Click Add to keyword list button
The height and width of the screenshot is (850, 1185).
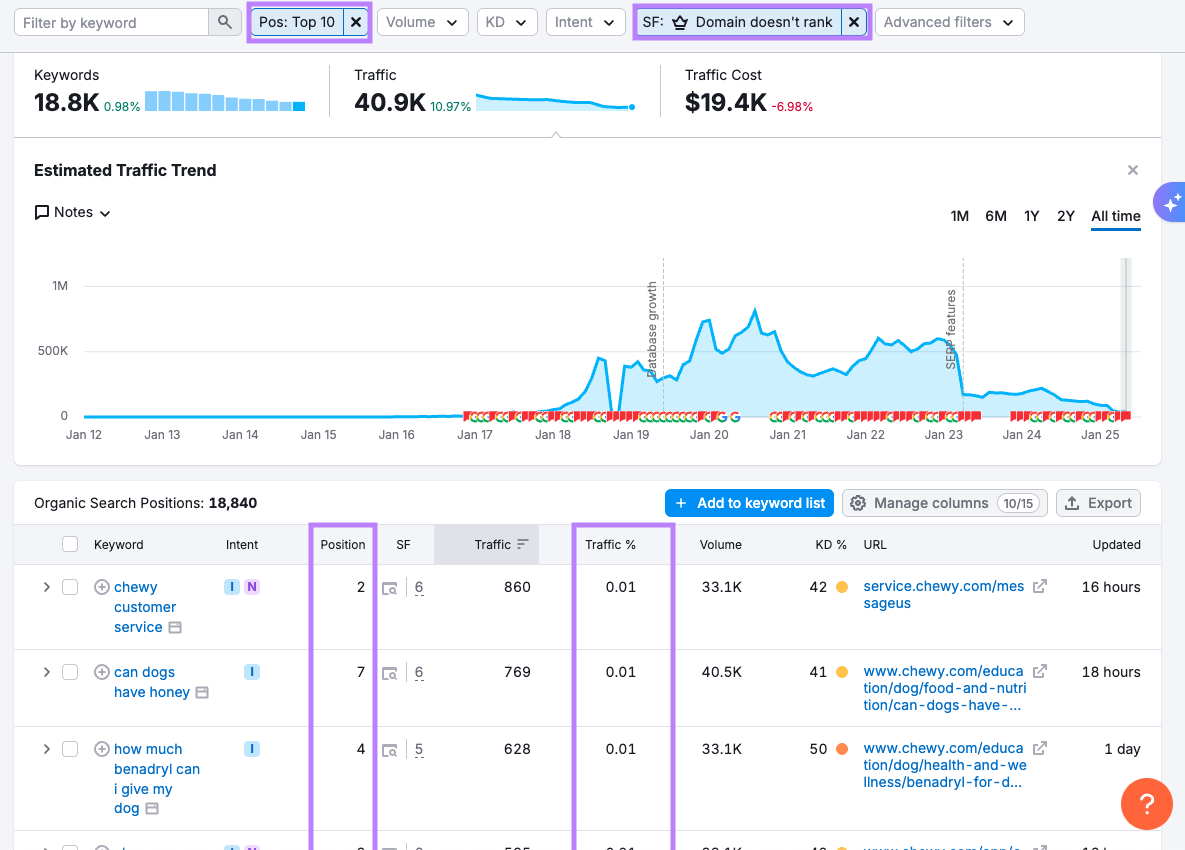[x=748, y=503]
